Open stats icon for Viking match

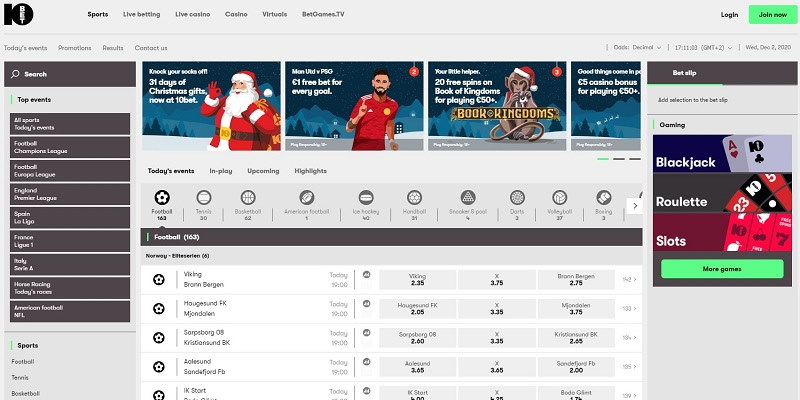click(366, 274)
